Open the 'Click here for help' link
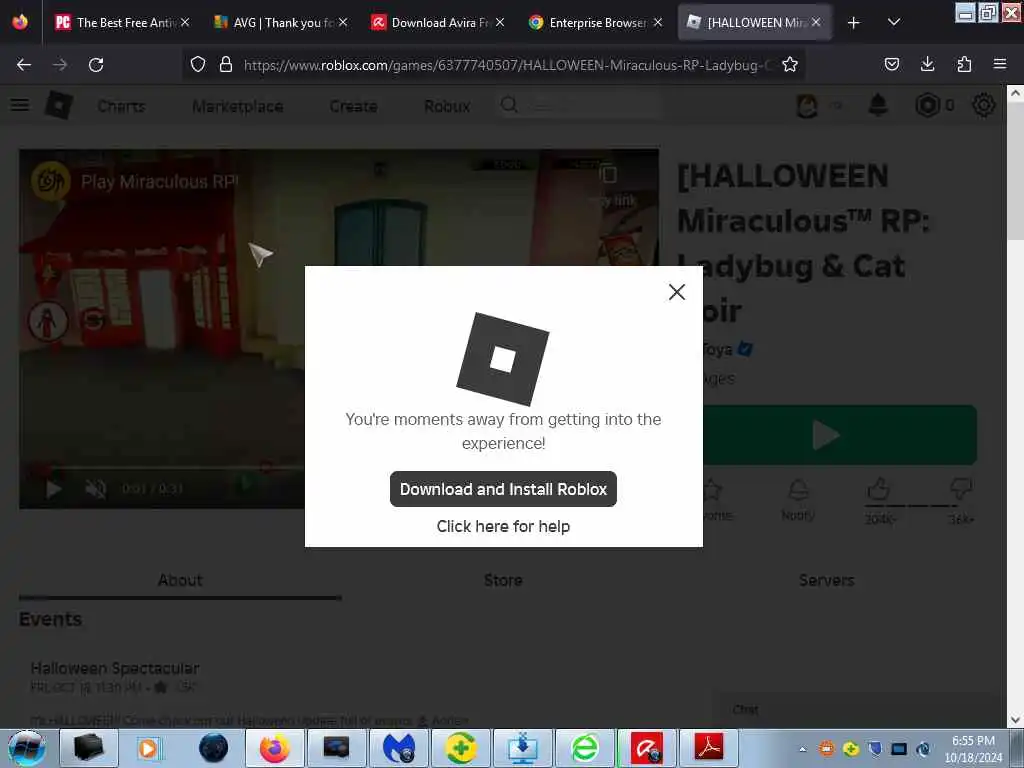This screenshot has height=768, width=1024. (x=503, y=526)
